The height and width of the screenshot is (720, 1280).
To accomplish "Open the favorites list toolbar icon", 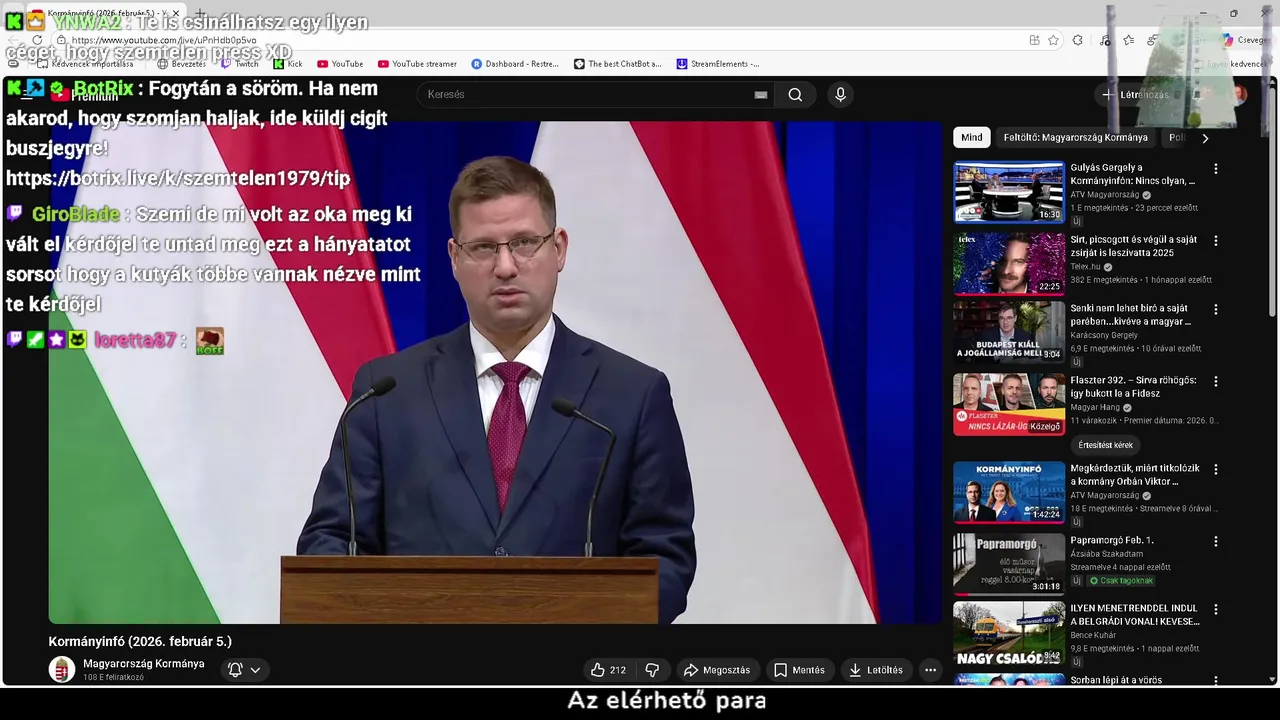I will 1128,40.
